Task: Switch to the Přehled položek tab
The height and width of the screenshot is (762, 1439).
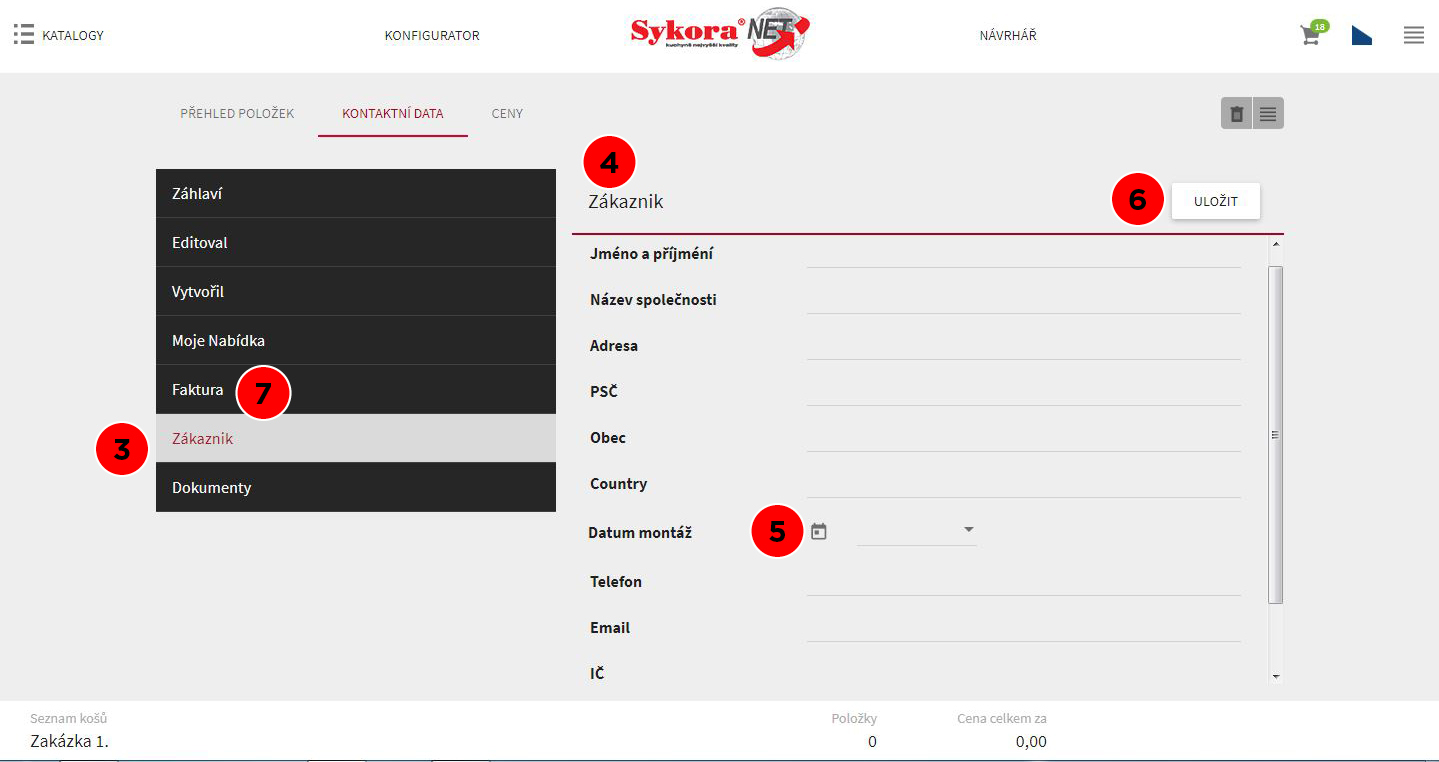Action: (x=237, y=114)
